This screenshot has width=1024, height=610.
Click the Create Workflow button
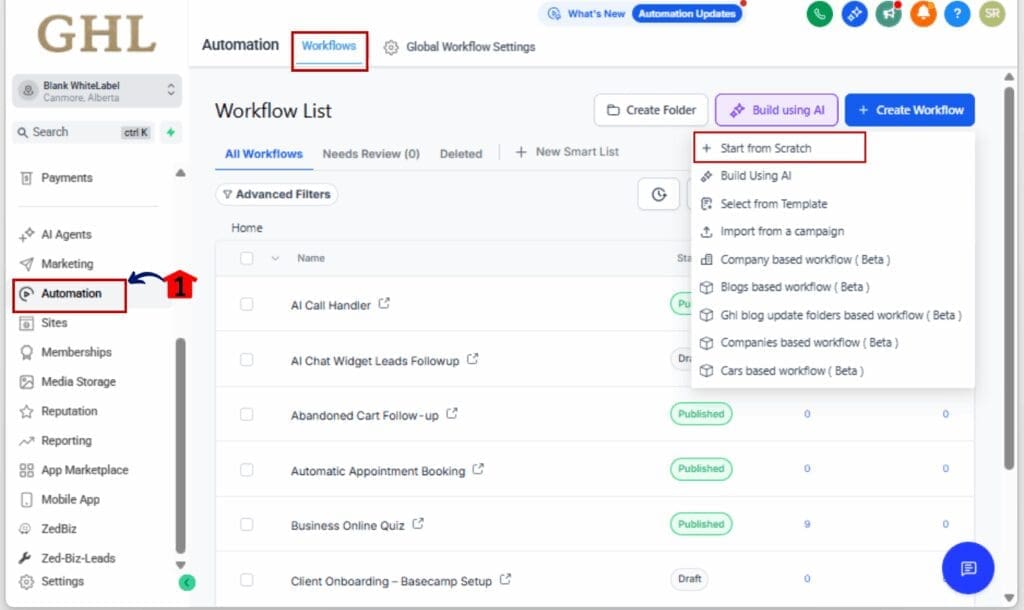[x=909, y=110]
